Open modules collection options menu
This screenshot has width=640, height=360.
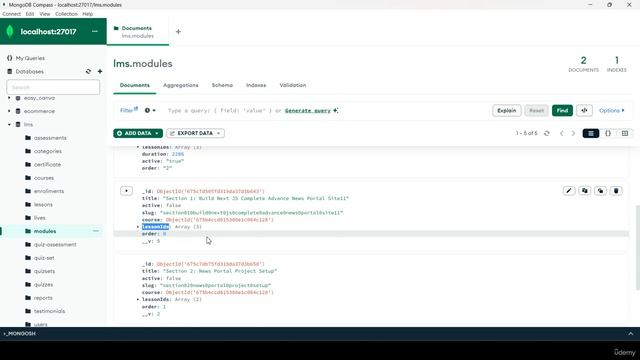[x=96, y=231]
